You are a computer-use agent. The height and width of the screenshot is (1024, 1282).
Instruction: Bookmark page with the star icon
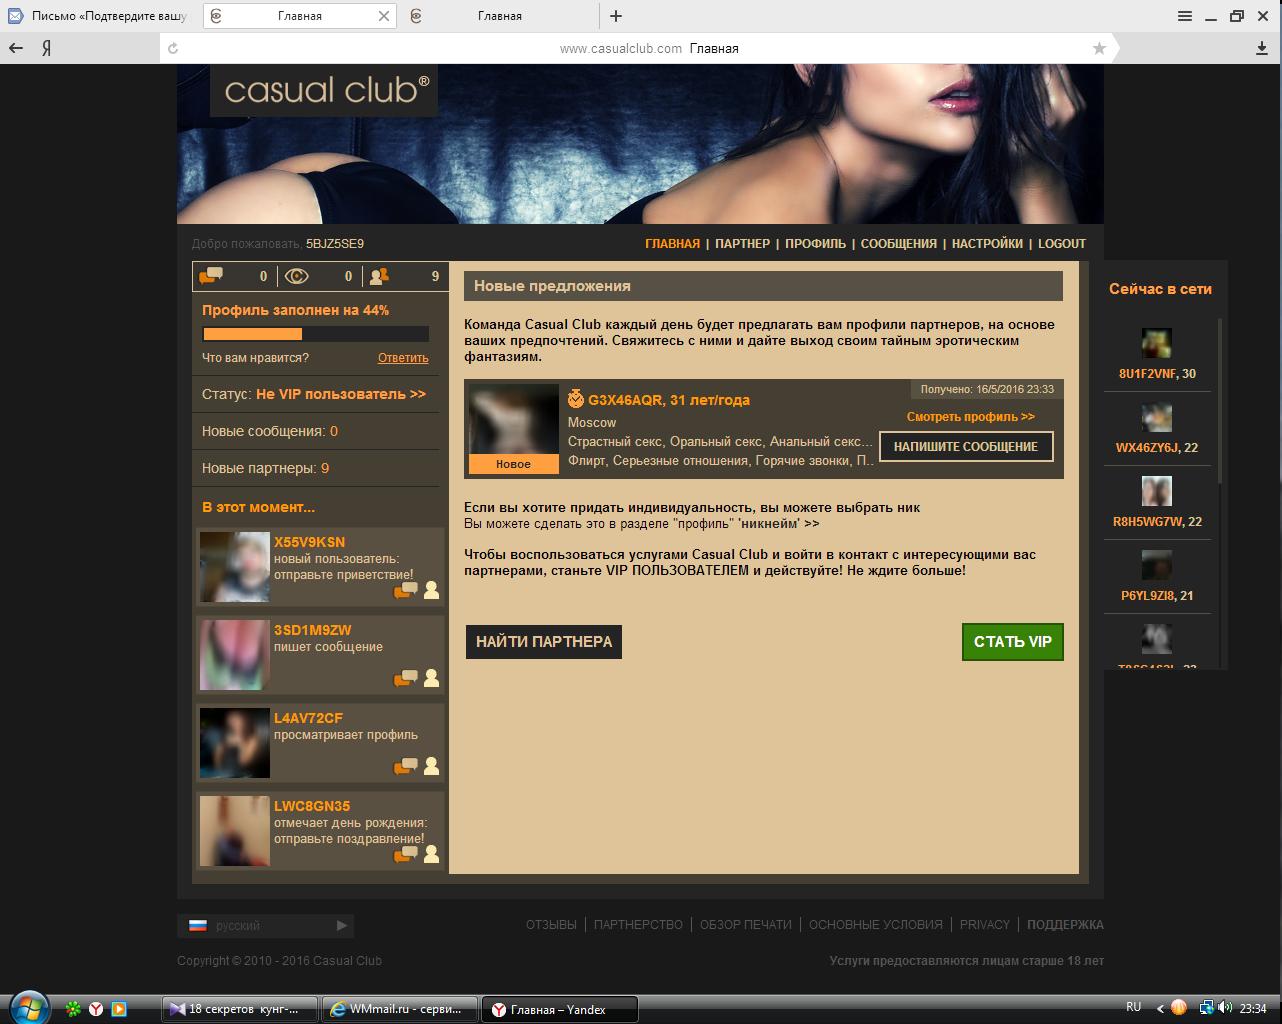[1099, 48]
